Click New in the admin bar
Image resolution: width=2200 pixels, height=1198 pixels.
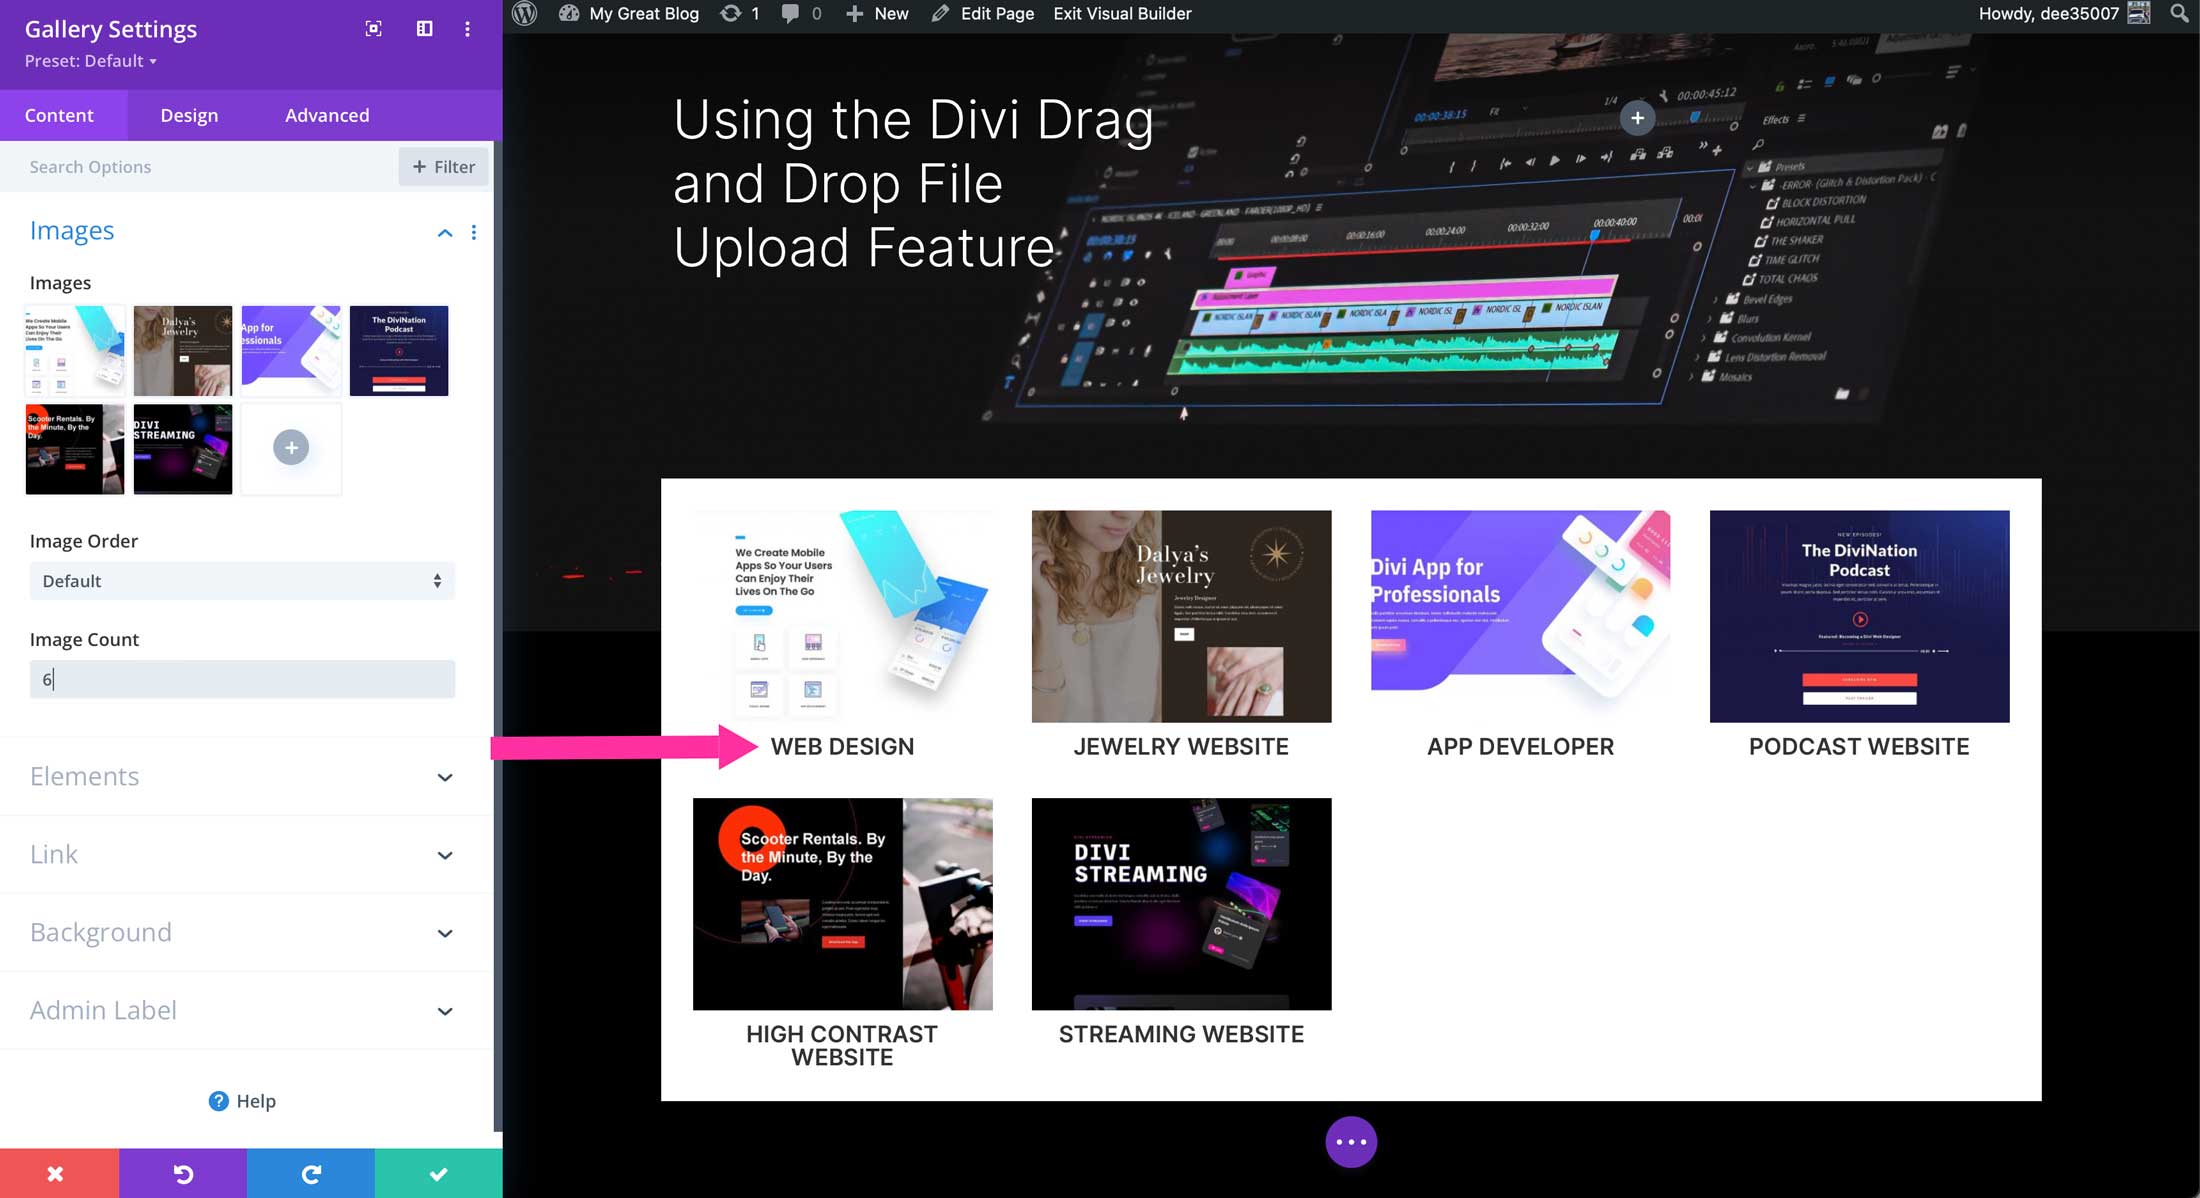(x=877, y=13)
